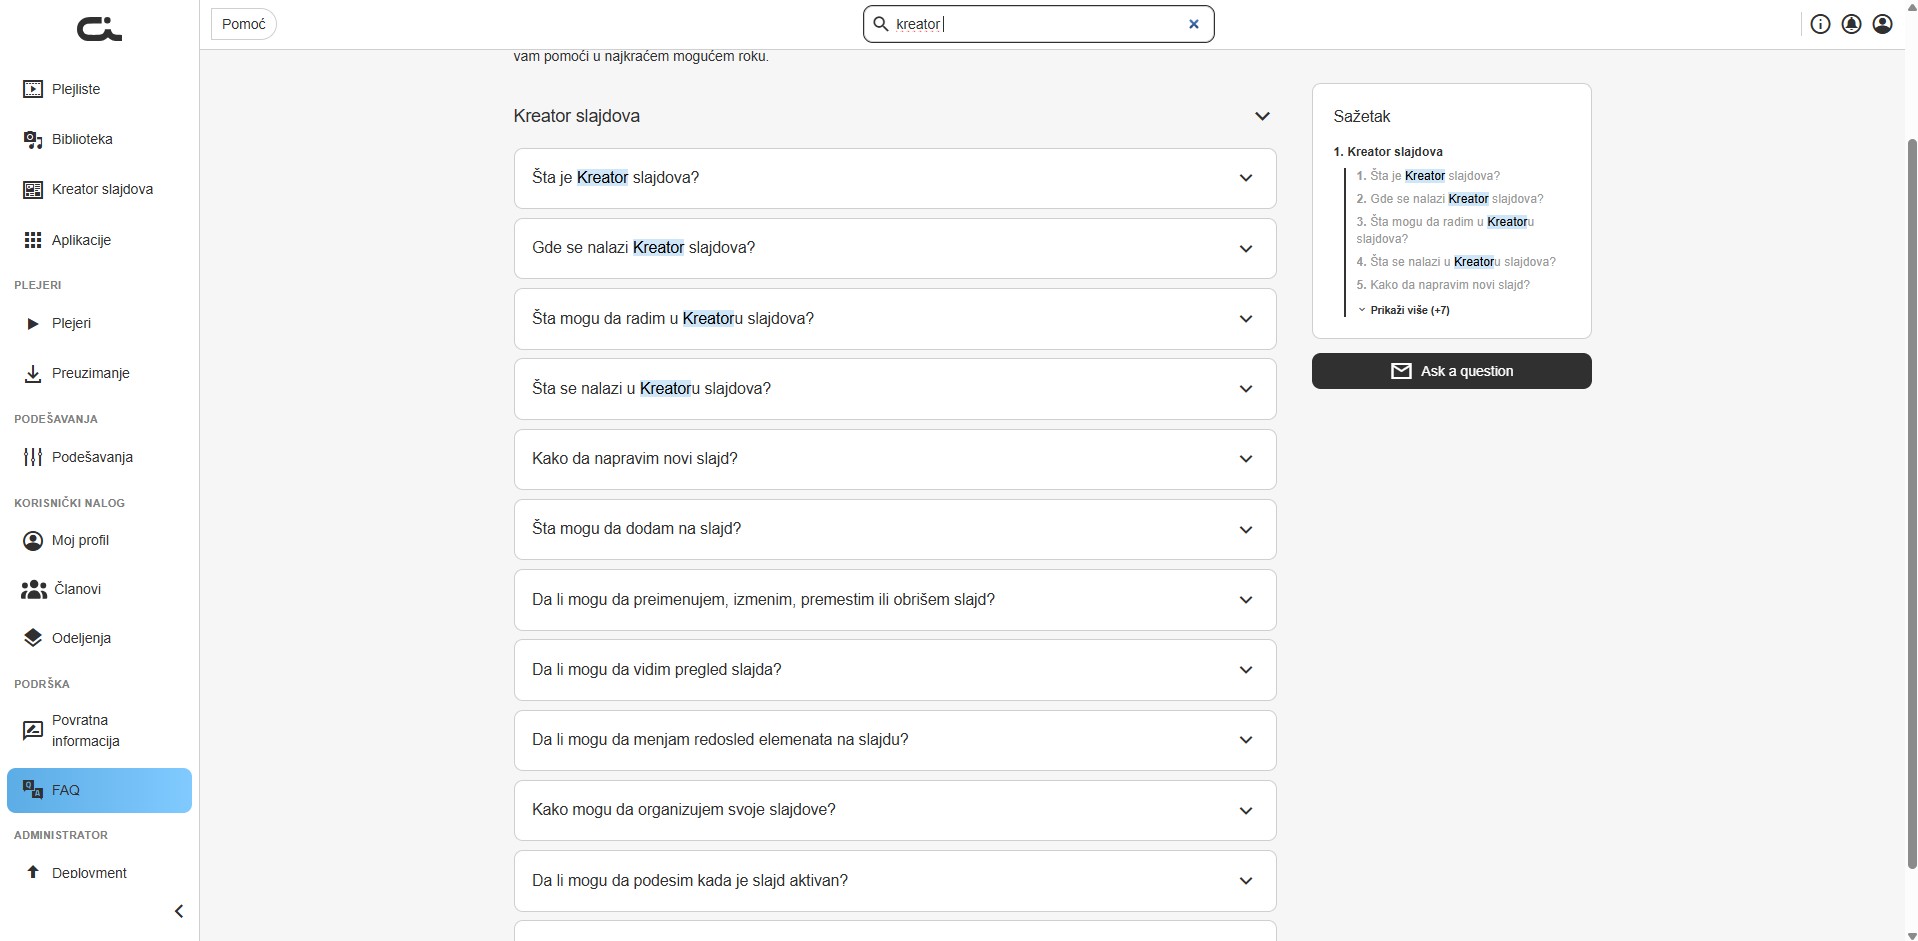Click the envelope icon on Ask a question
The height and width of the screenshot is (941, 1918).
tap(1401, 371)
